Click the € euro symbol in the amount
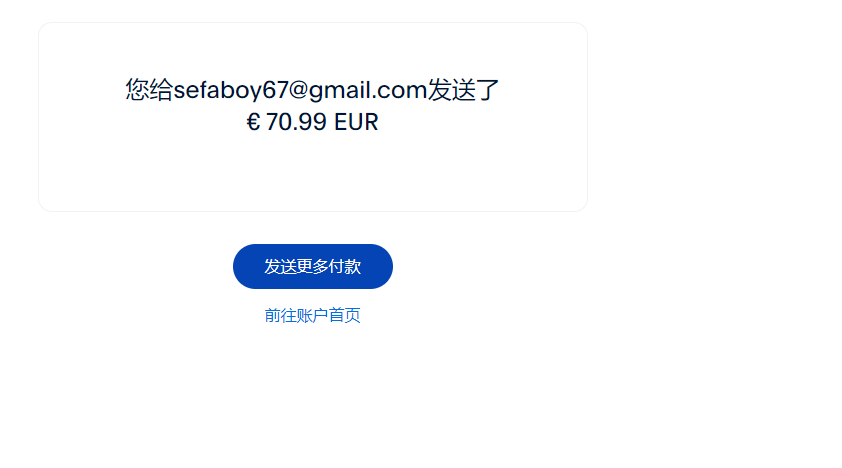The image size is (842, 468). (x=253, y=122)
